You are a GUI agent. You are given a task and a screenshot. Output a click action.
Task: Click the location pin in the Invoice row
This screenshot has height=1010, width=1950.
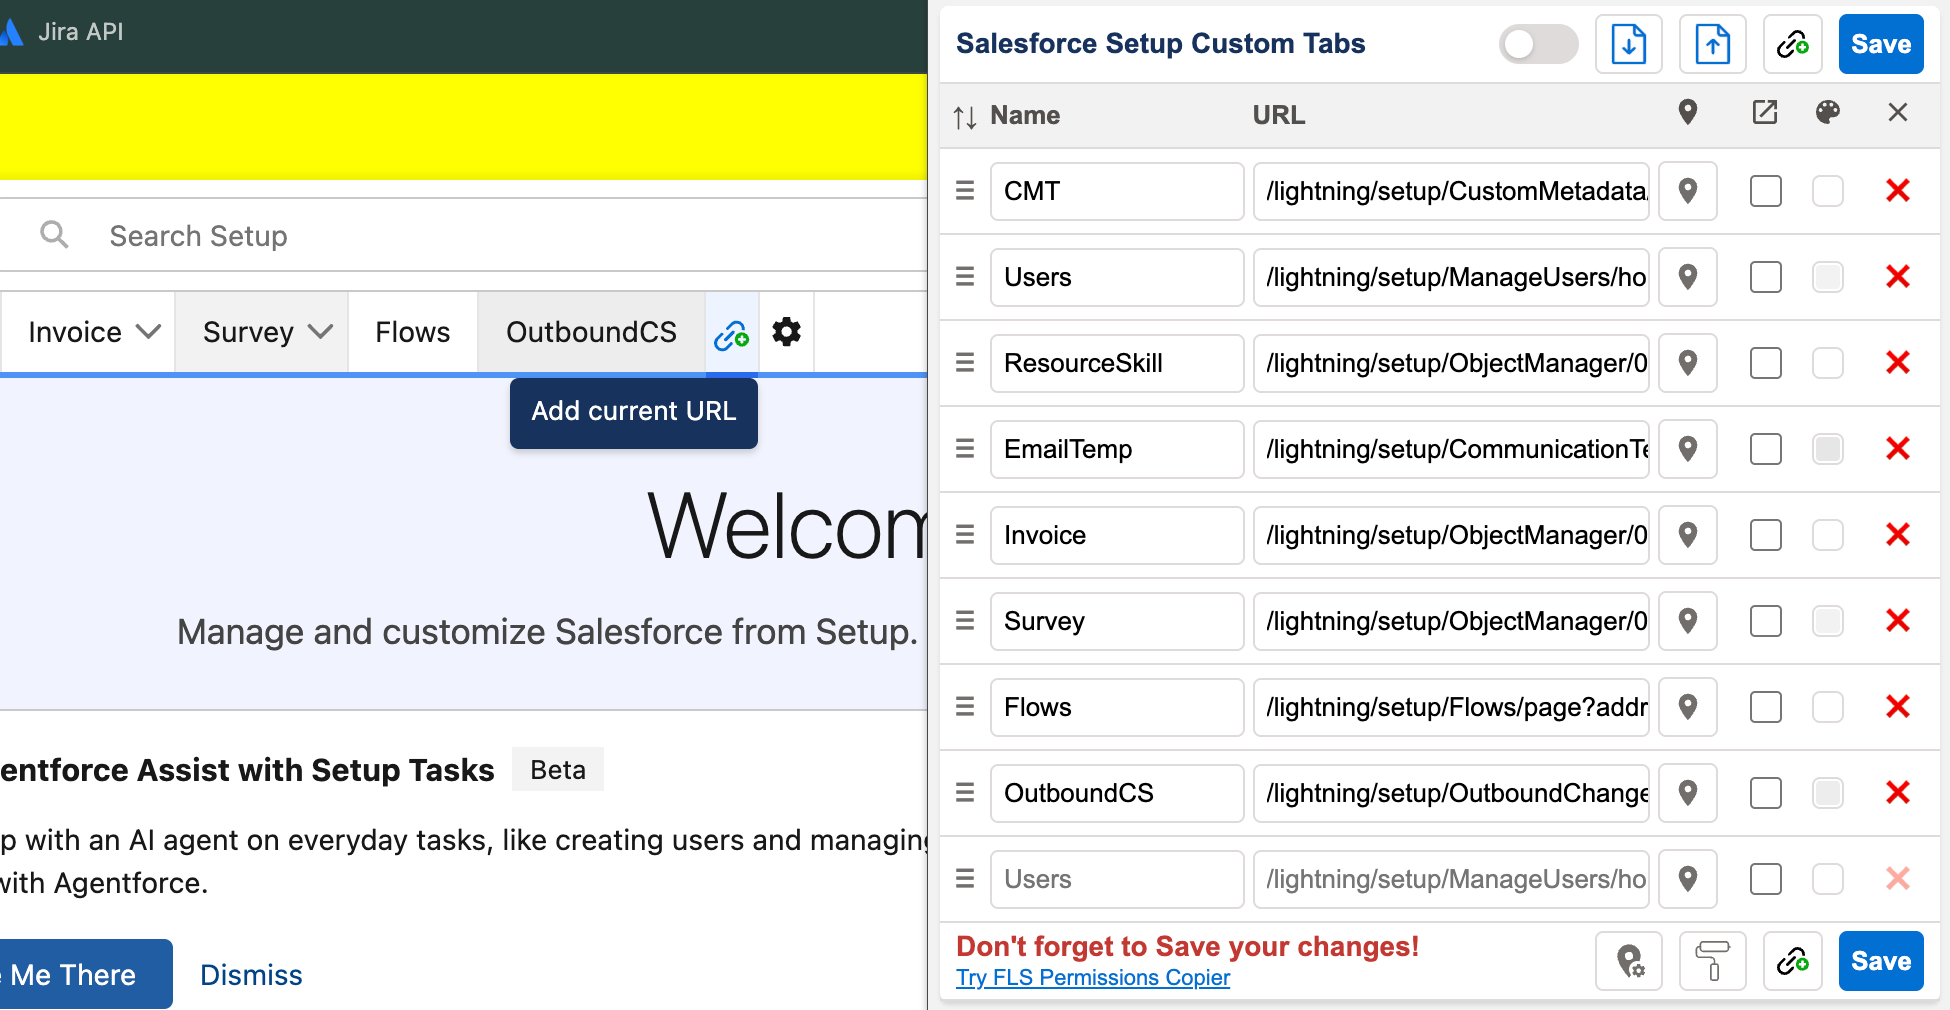pyautogui.click(x=1688, y=535)
